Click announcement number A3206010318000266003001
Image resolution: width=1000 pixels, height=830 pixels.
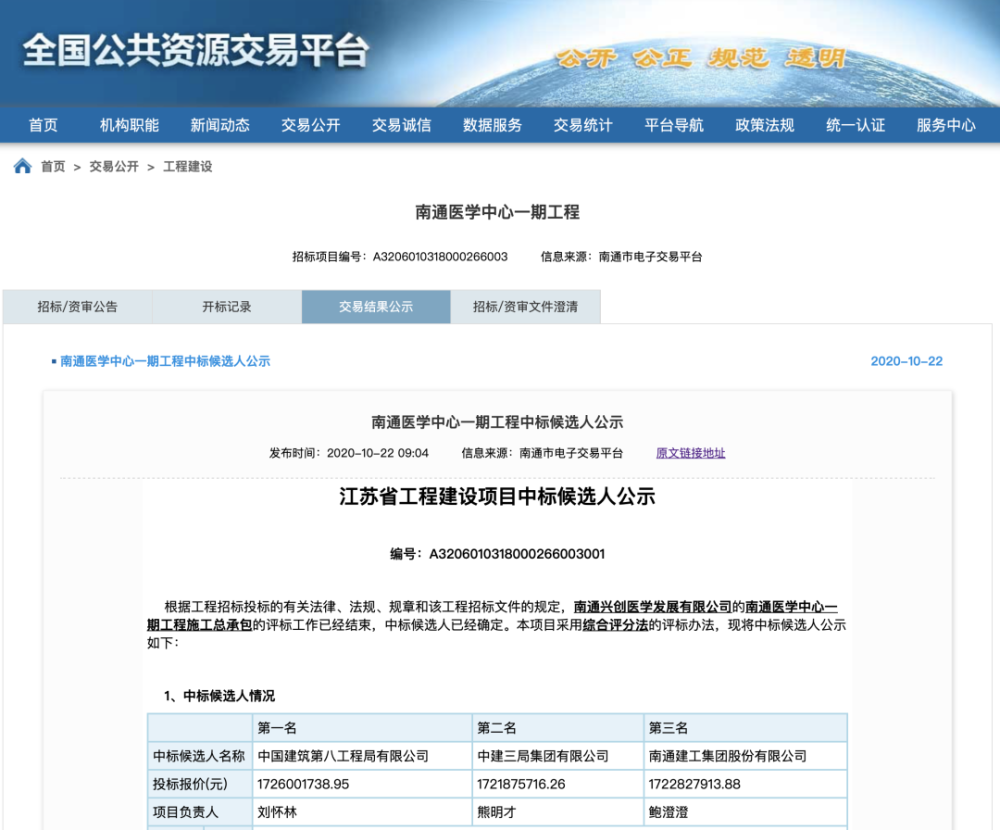click(x=517, y=554)
